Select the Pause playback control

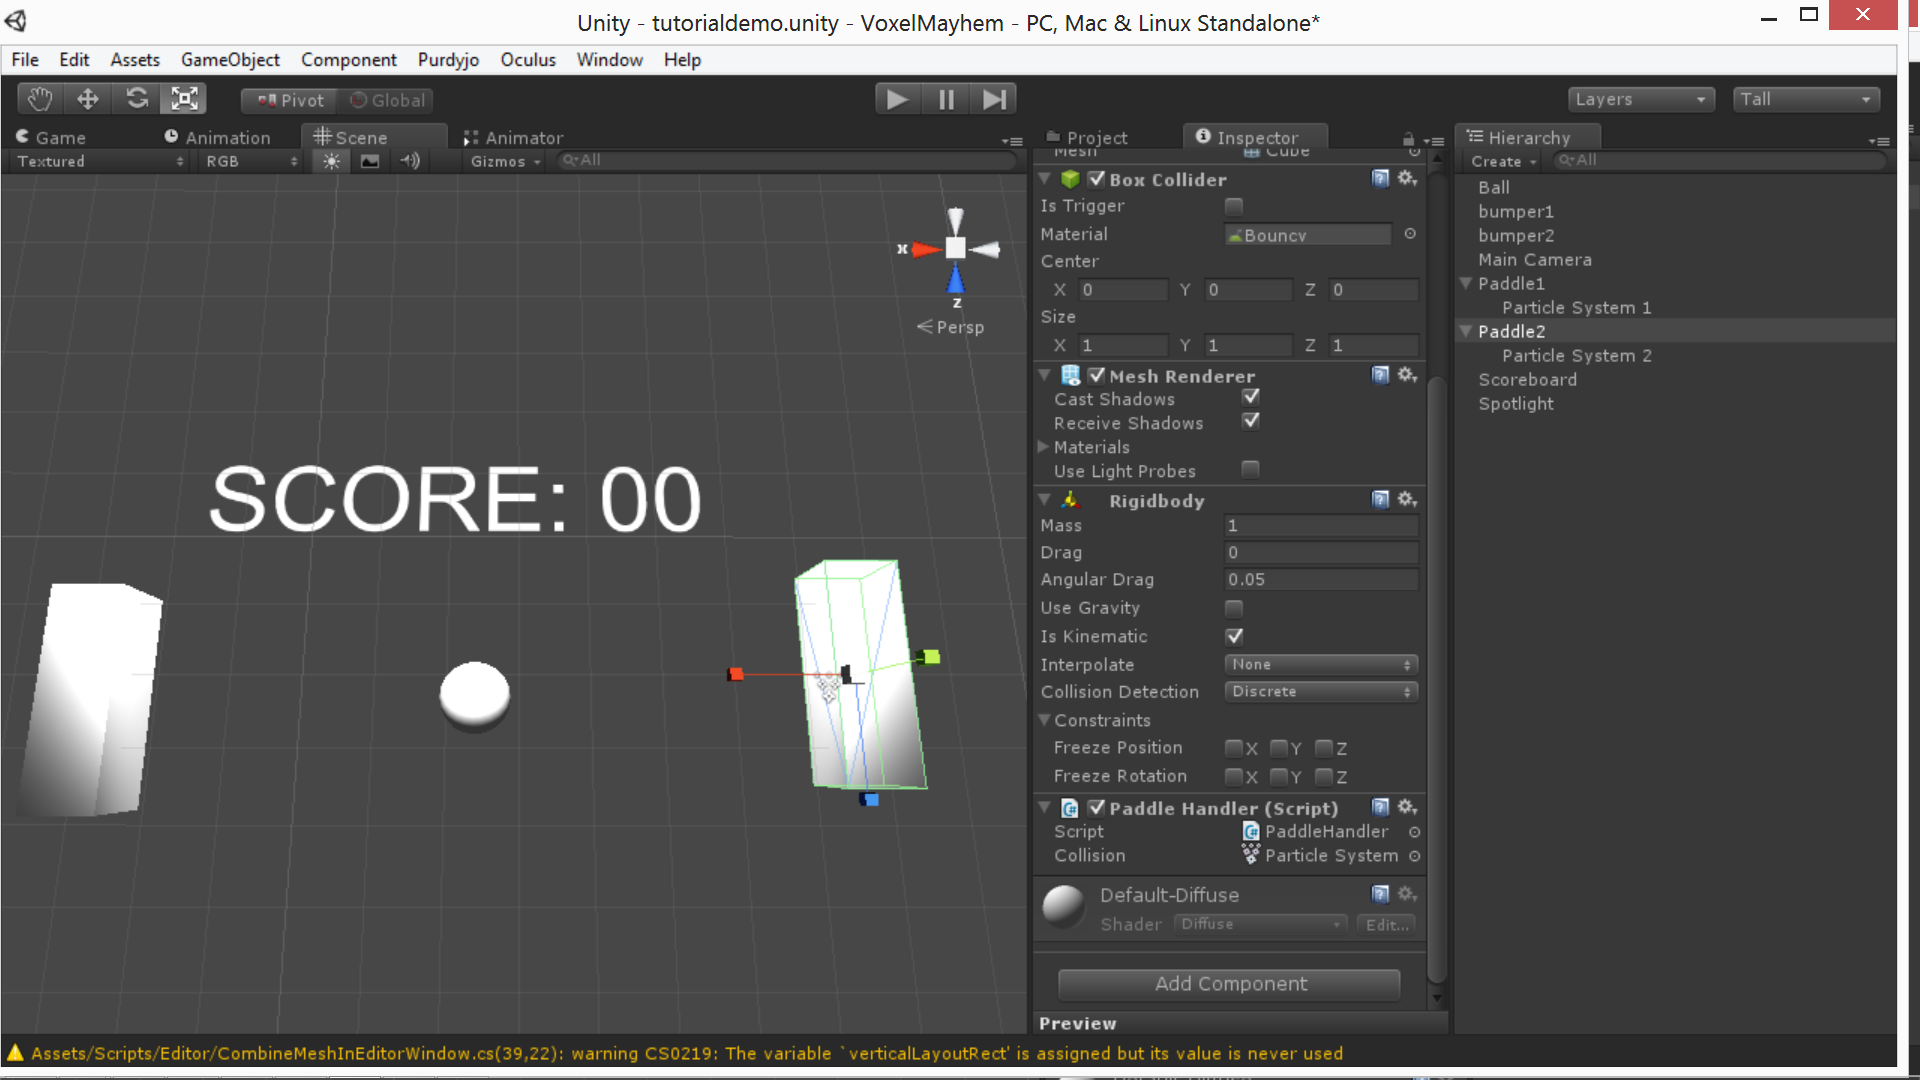tap(945, 99)
